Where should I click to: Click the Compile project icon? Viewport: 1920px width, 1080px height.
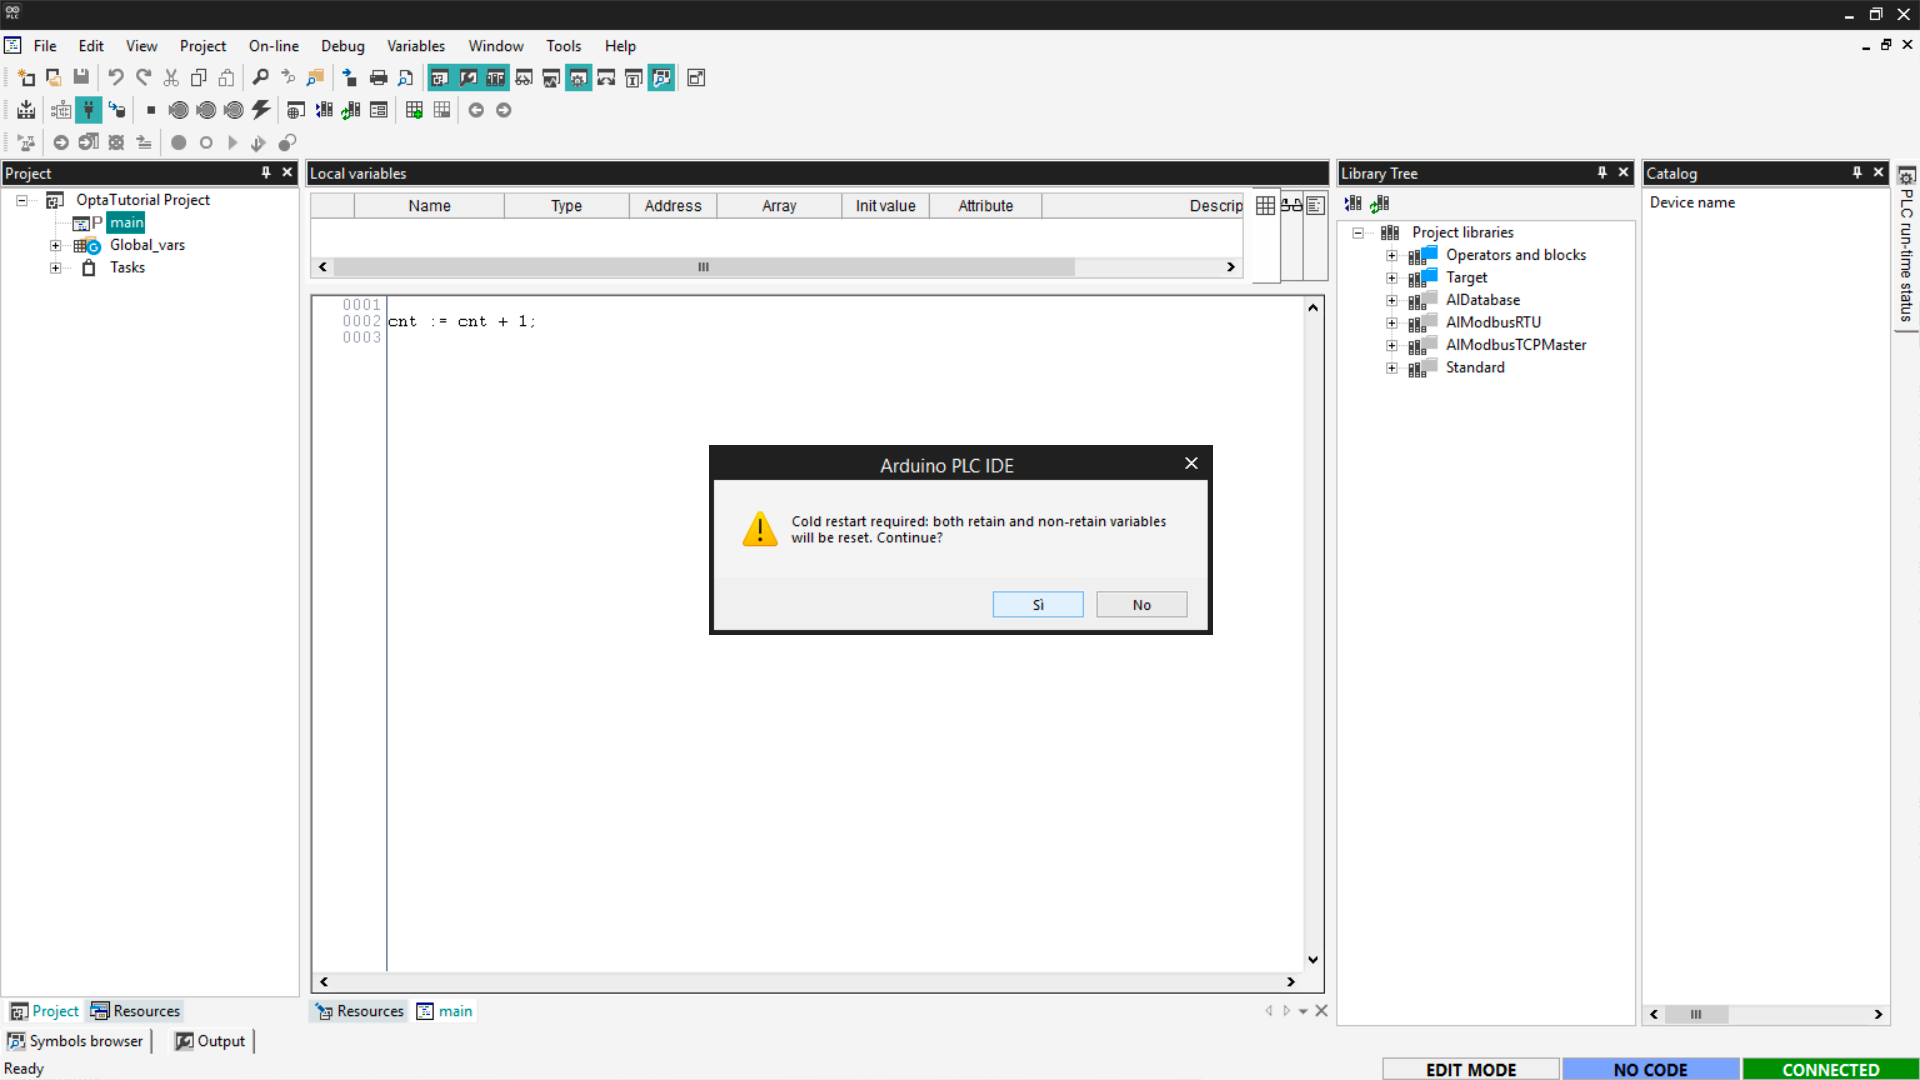coord(26,110)
